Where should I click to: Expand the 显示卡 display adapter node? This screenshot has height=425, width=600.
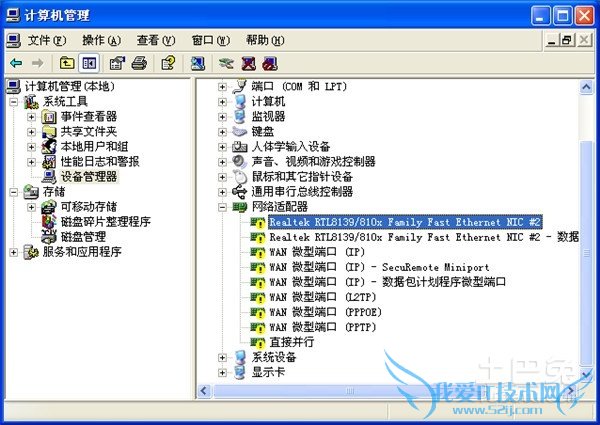pos(222,373)
